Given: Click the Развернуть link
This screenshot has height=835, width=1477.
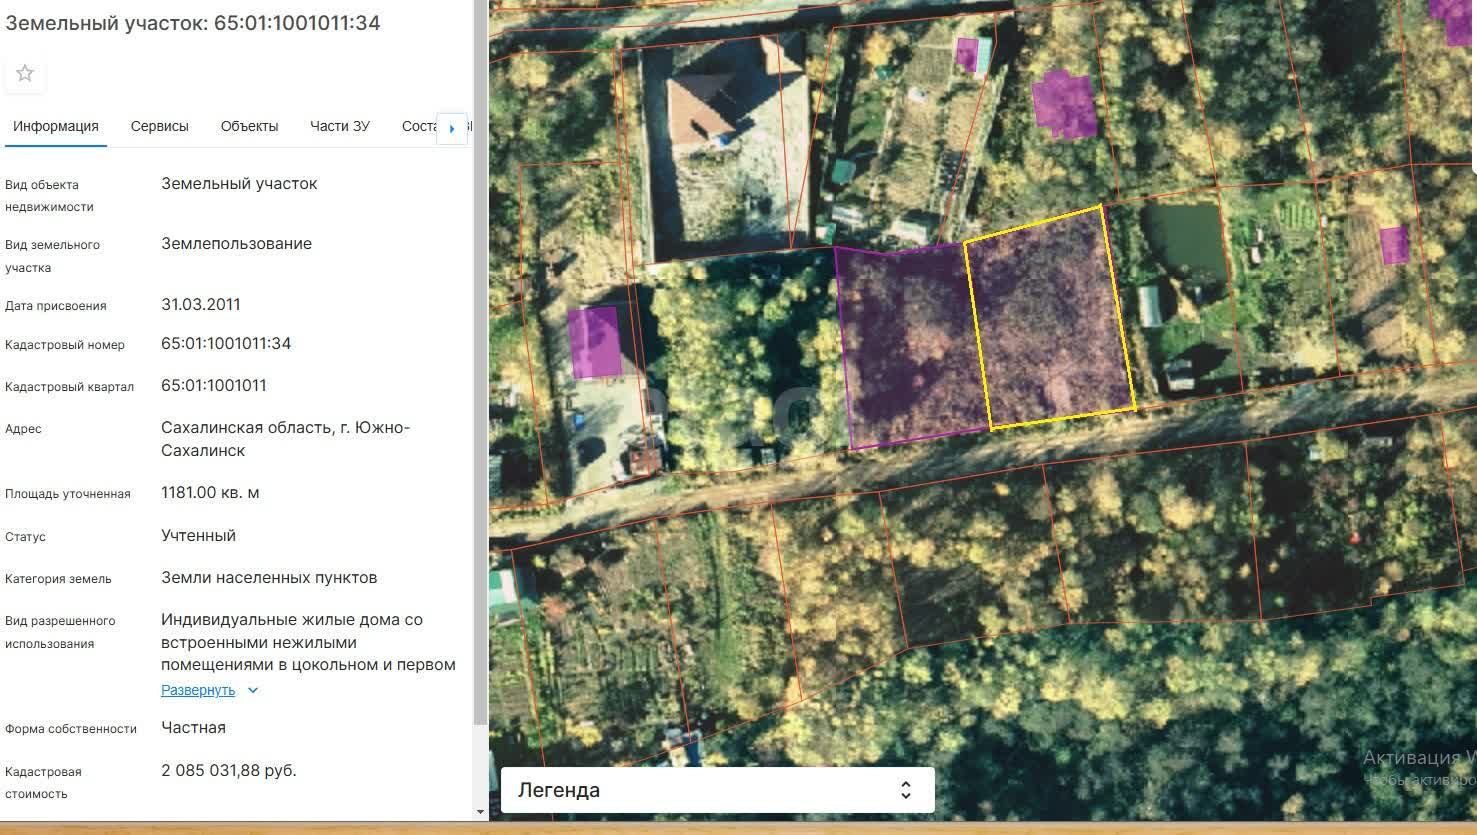Looking at the screenshot, I should pos(198,690).
